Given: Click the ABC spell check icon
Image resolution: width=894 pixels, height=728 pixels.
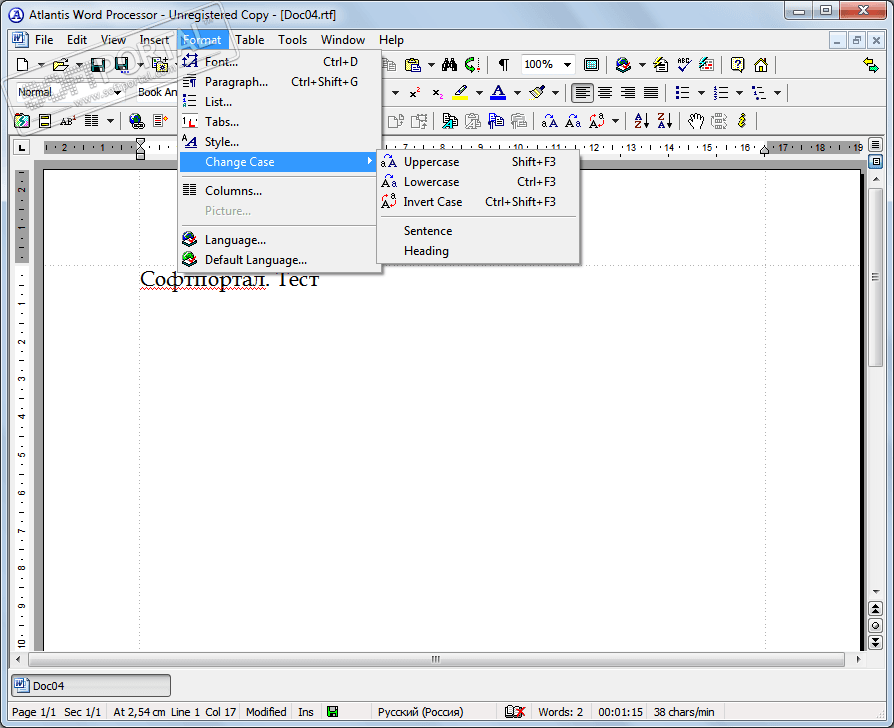Looking at the screenshot, I should pos(684,64).
